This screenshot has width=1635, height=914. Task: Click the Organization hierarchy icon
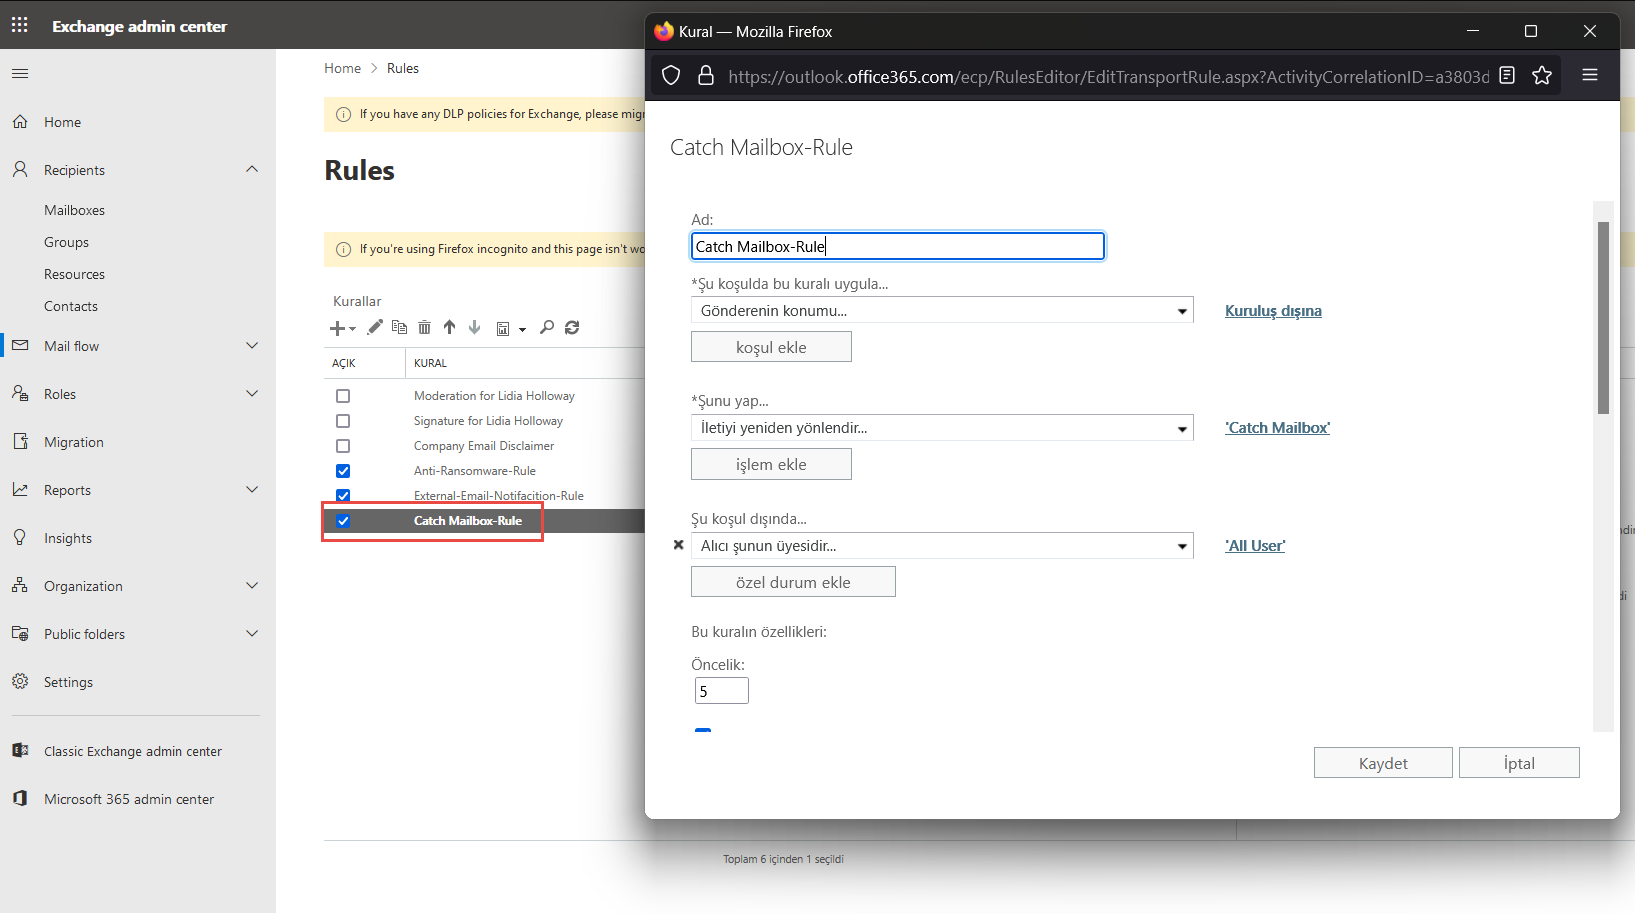coord(20,586)
